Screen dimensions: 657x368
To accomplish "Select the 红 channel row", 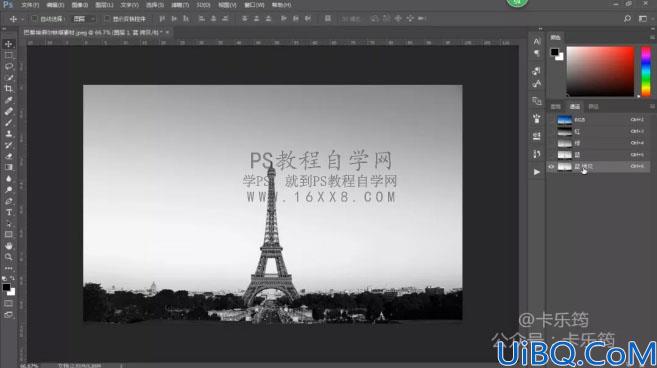I will pos(598,132).
